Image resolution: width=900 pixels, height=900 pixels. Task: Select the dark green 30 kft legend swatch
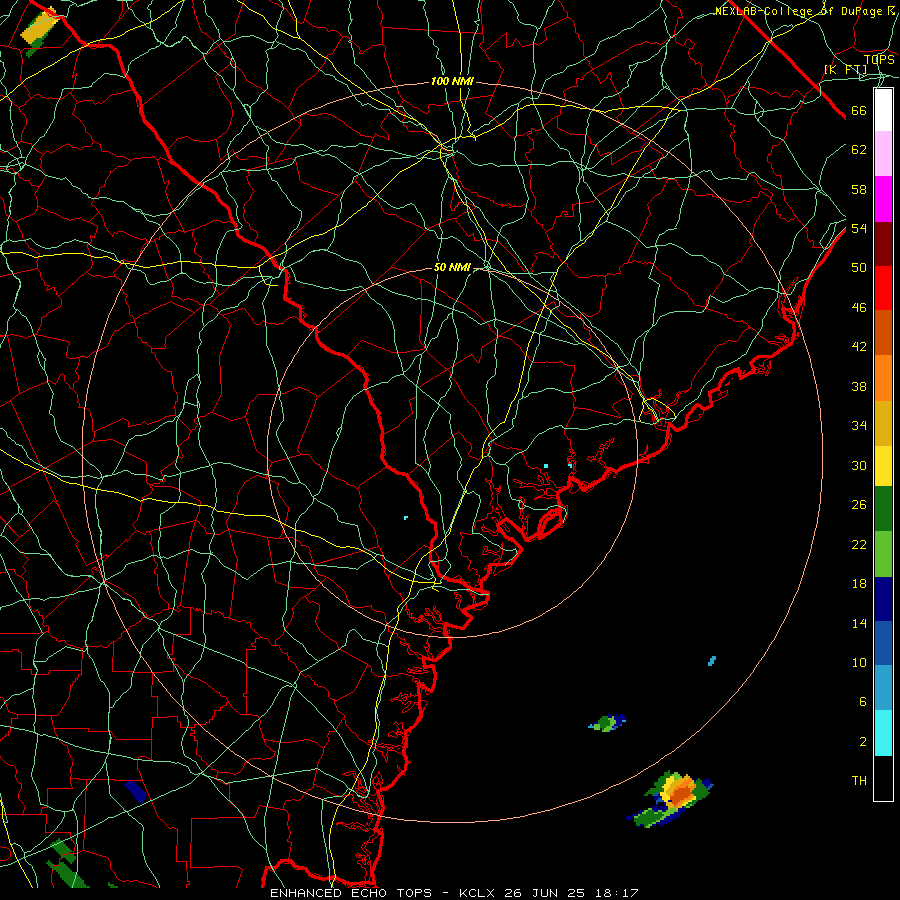coord(883,509)
